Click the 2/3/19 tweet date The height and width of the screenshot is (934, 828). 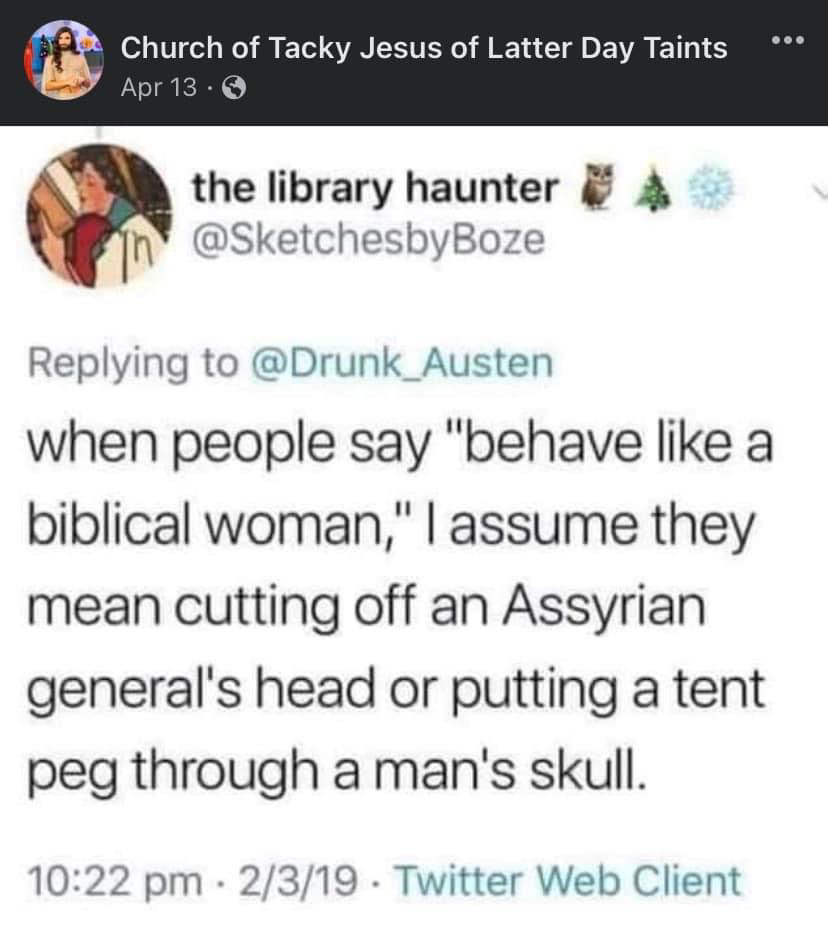(x=298, y=880)
